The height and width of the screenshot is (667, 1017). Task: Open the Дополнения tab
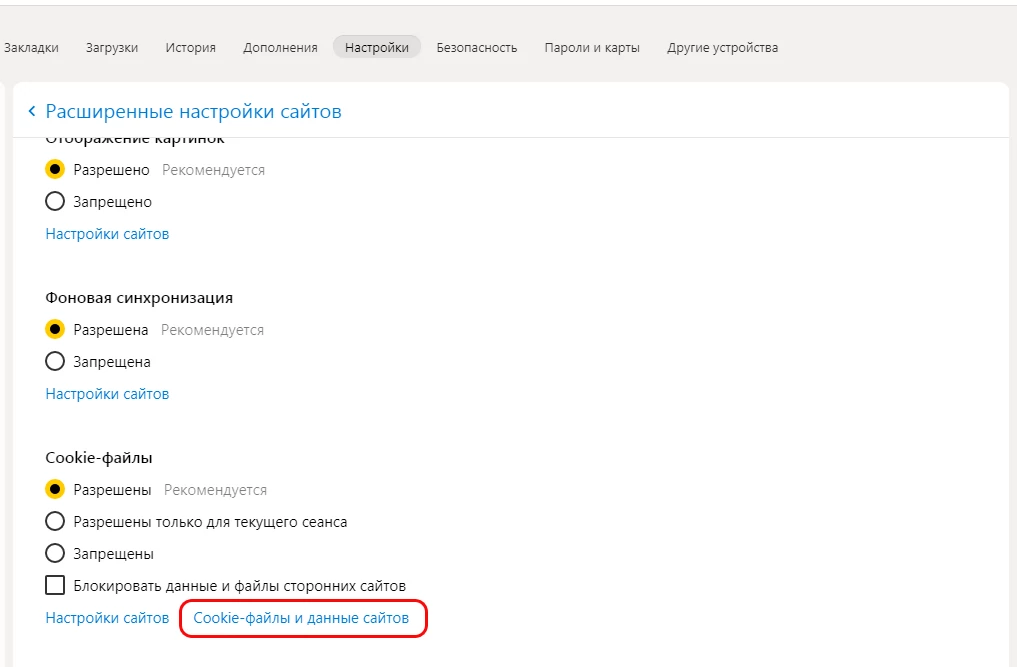280,47
